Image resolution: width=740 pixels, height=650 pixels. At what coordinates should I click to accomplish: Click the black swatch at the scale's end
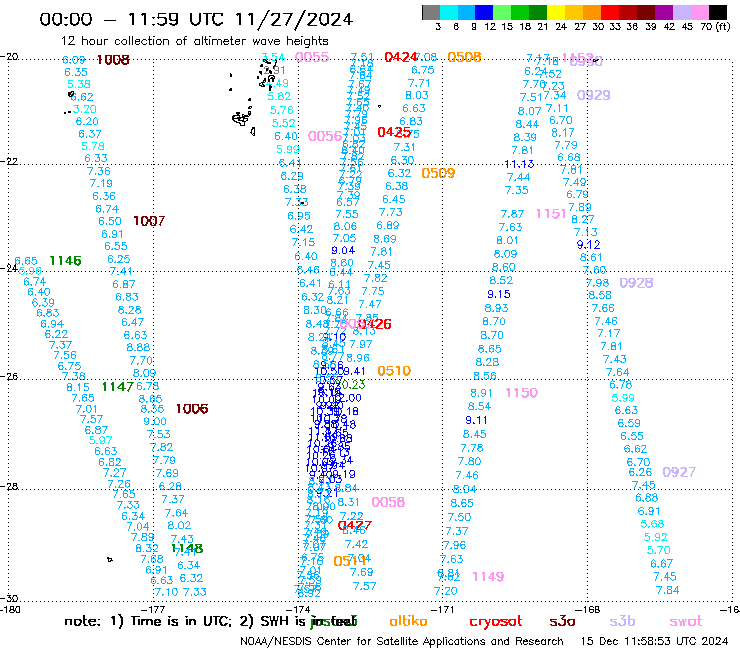[718, 12]
